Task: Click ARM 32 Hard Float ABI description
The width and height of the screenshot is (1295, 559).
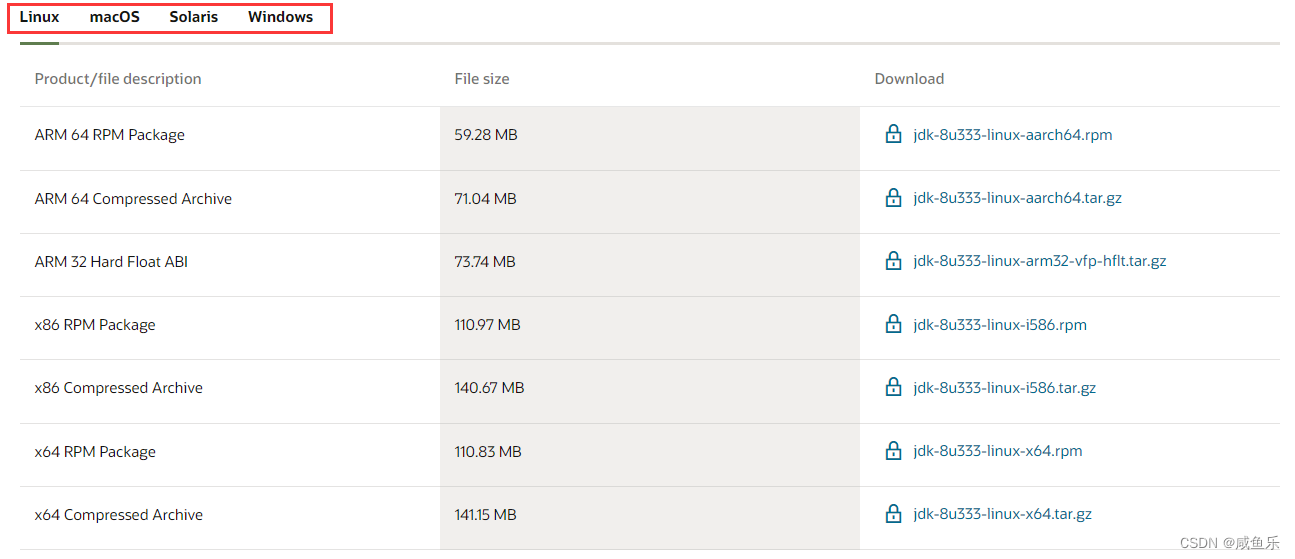Action: [x=111, y=261]
